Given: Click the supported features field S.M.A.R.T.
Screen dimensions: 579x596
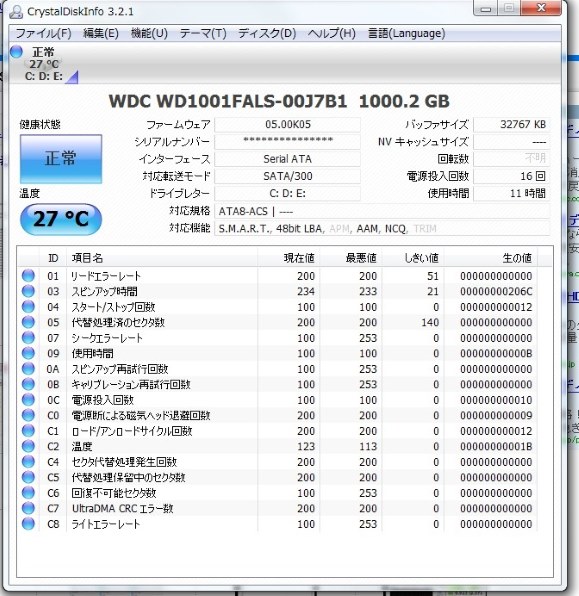Looking at the screenshot, I should click(382, 228).
